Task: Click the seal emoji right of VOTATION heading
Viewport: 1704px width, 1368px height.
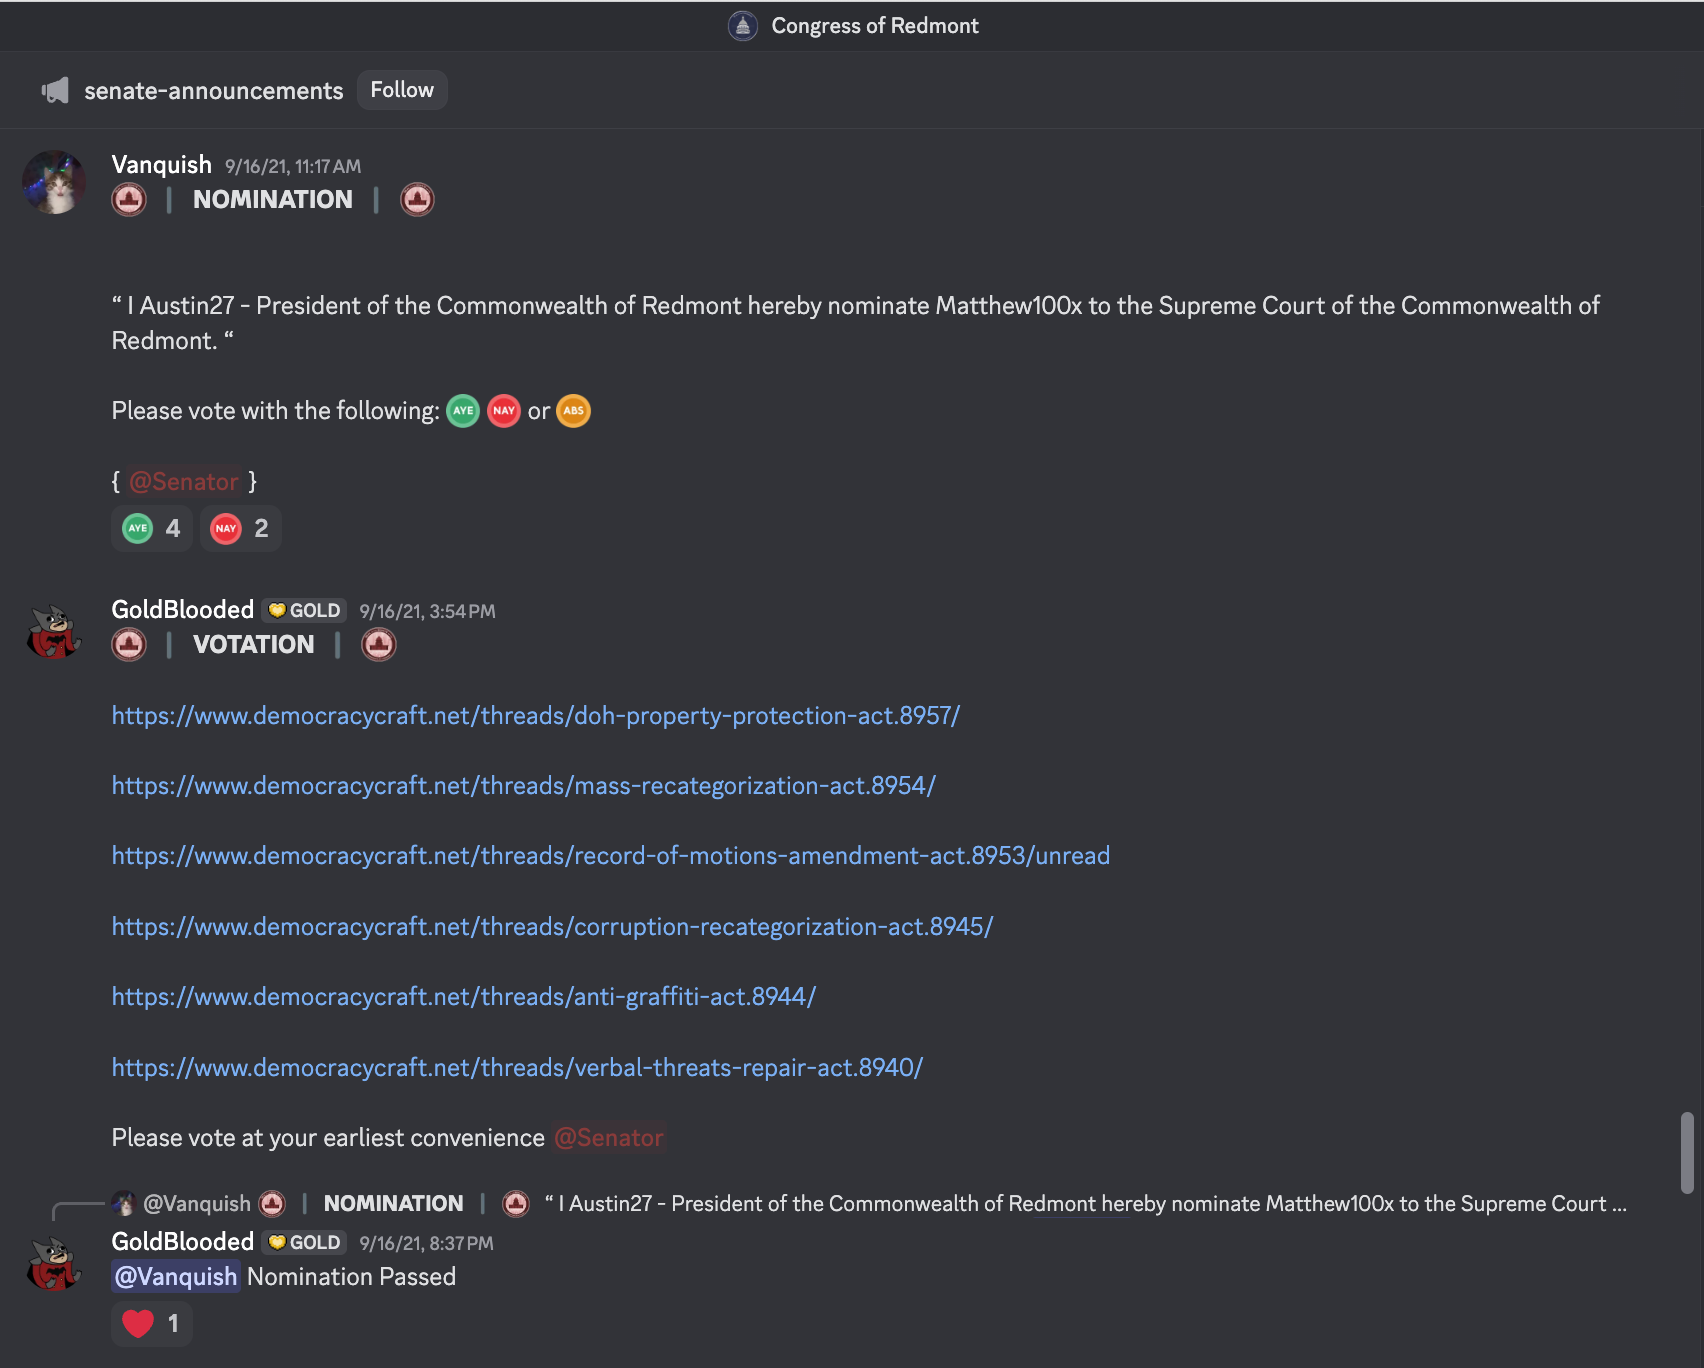Action: [x=379, y=645]
